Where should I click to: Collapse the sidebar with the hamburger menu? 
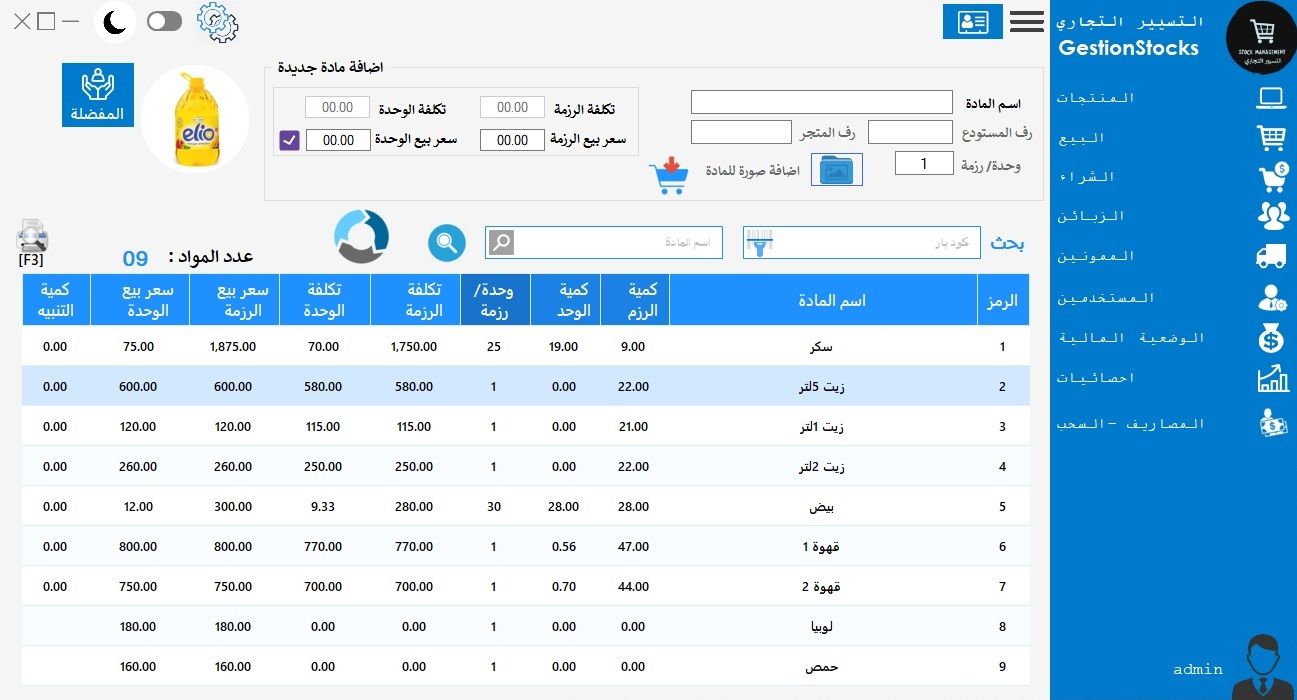pyautogui.click(x=1026, y=21)
